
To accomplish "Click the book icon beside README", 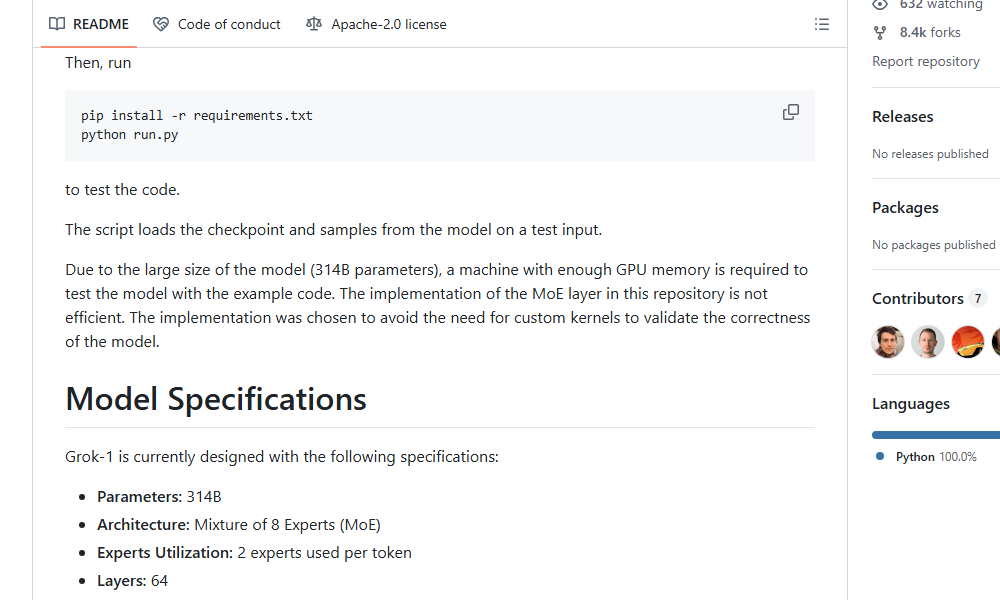I will (x=57, y=24).
